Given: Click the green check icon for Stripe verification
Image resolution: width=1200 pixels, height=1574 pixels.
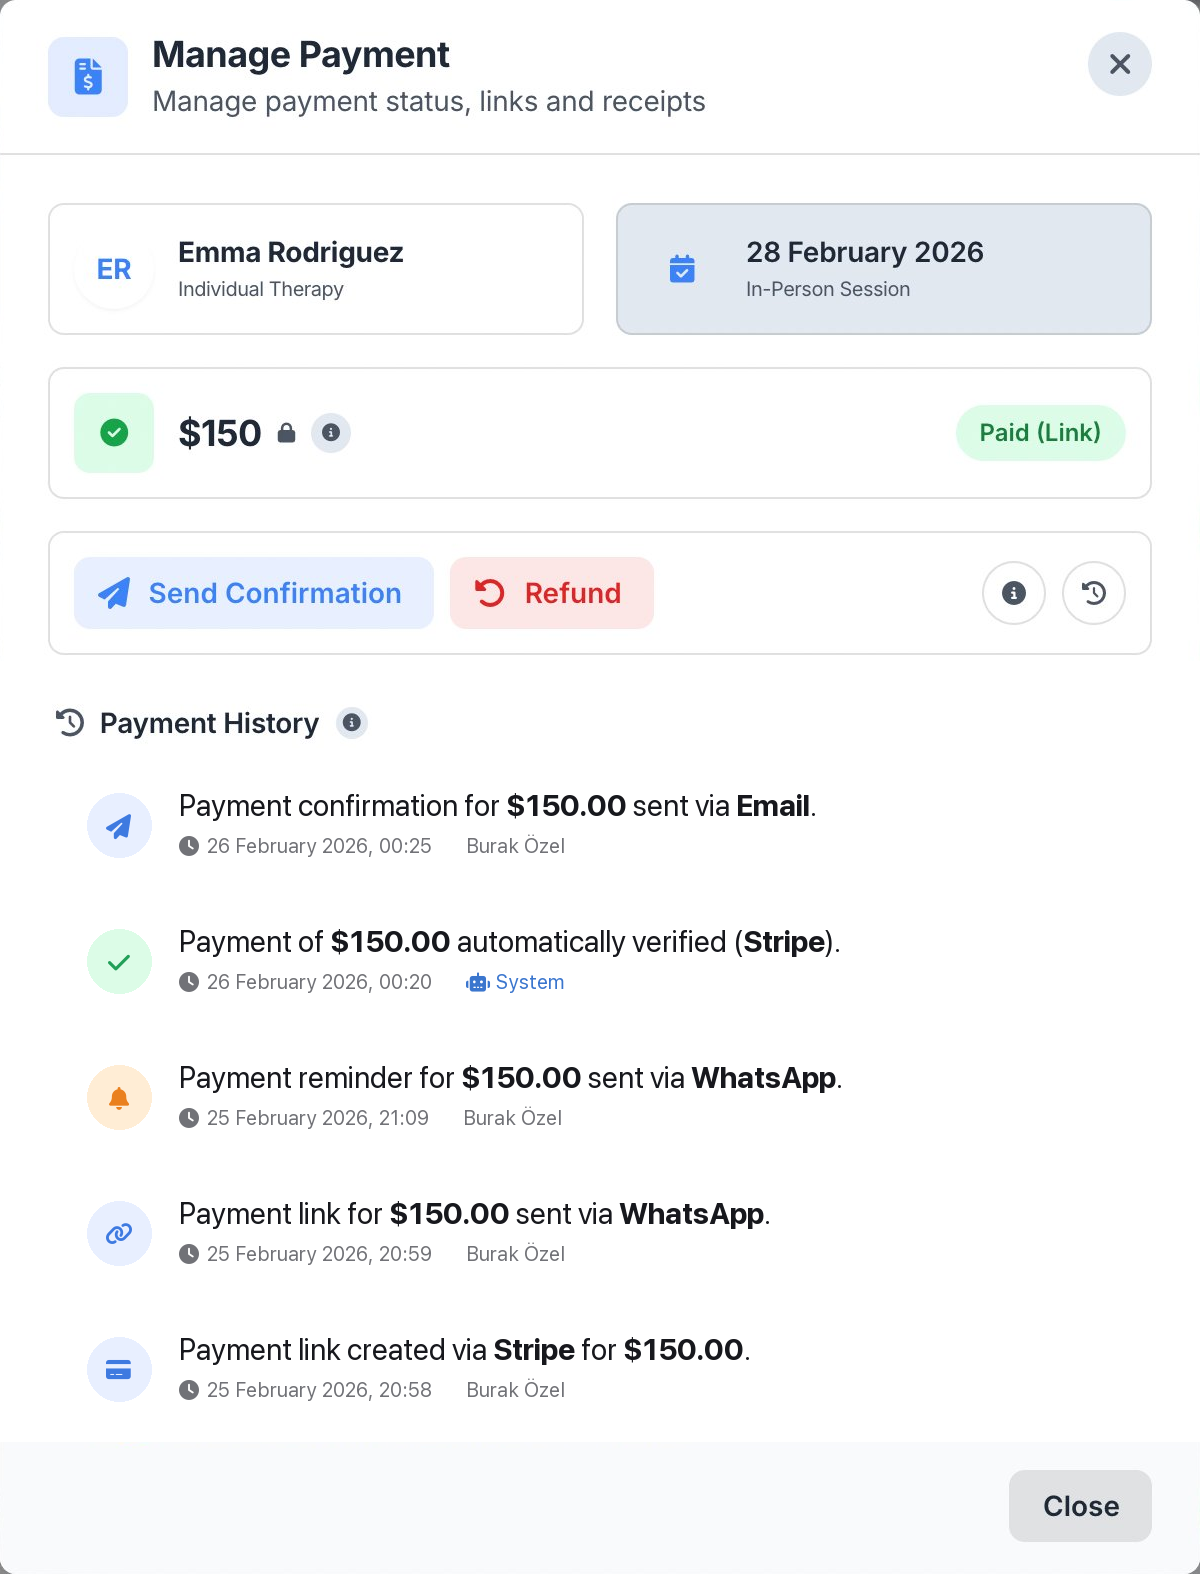Looking at the screenshot, I should (119, 962).
